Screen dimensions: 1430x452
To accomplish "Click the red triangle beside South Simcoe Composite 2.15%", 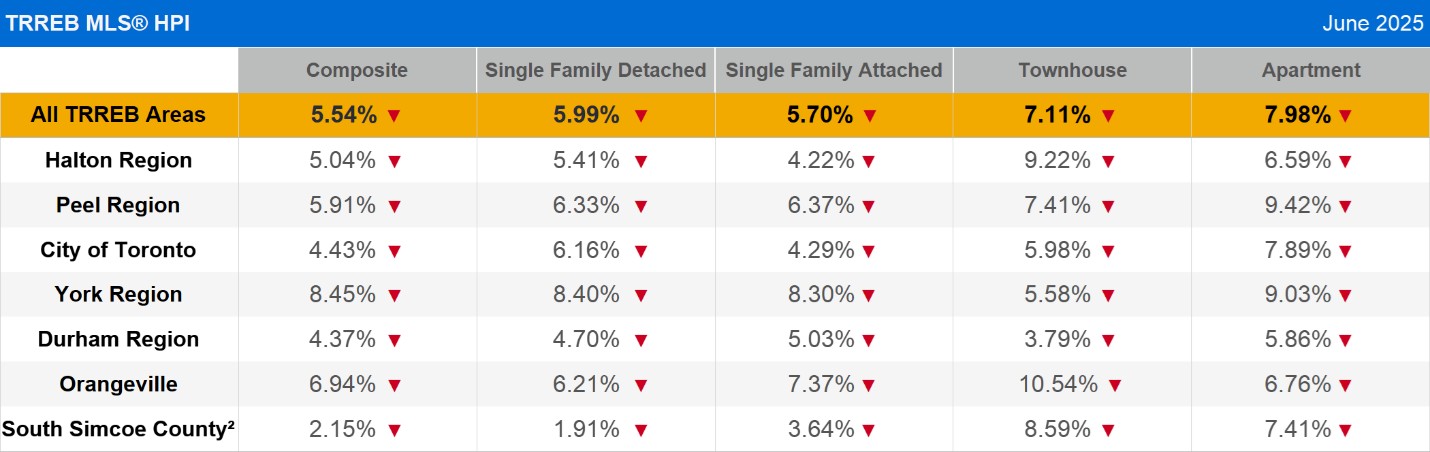I will click(394, 430).
